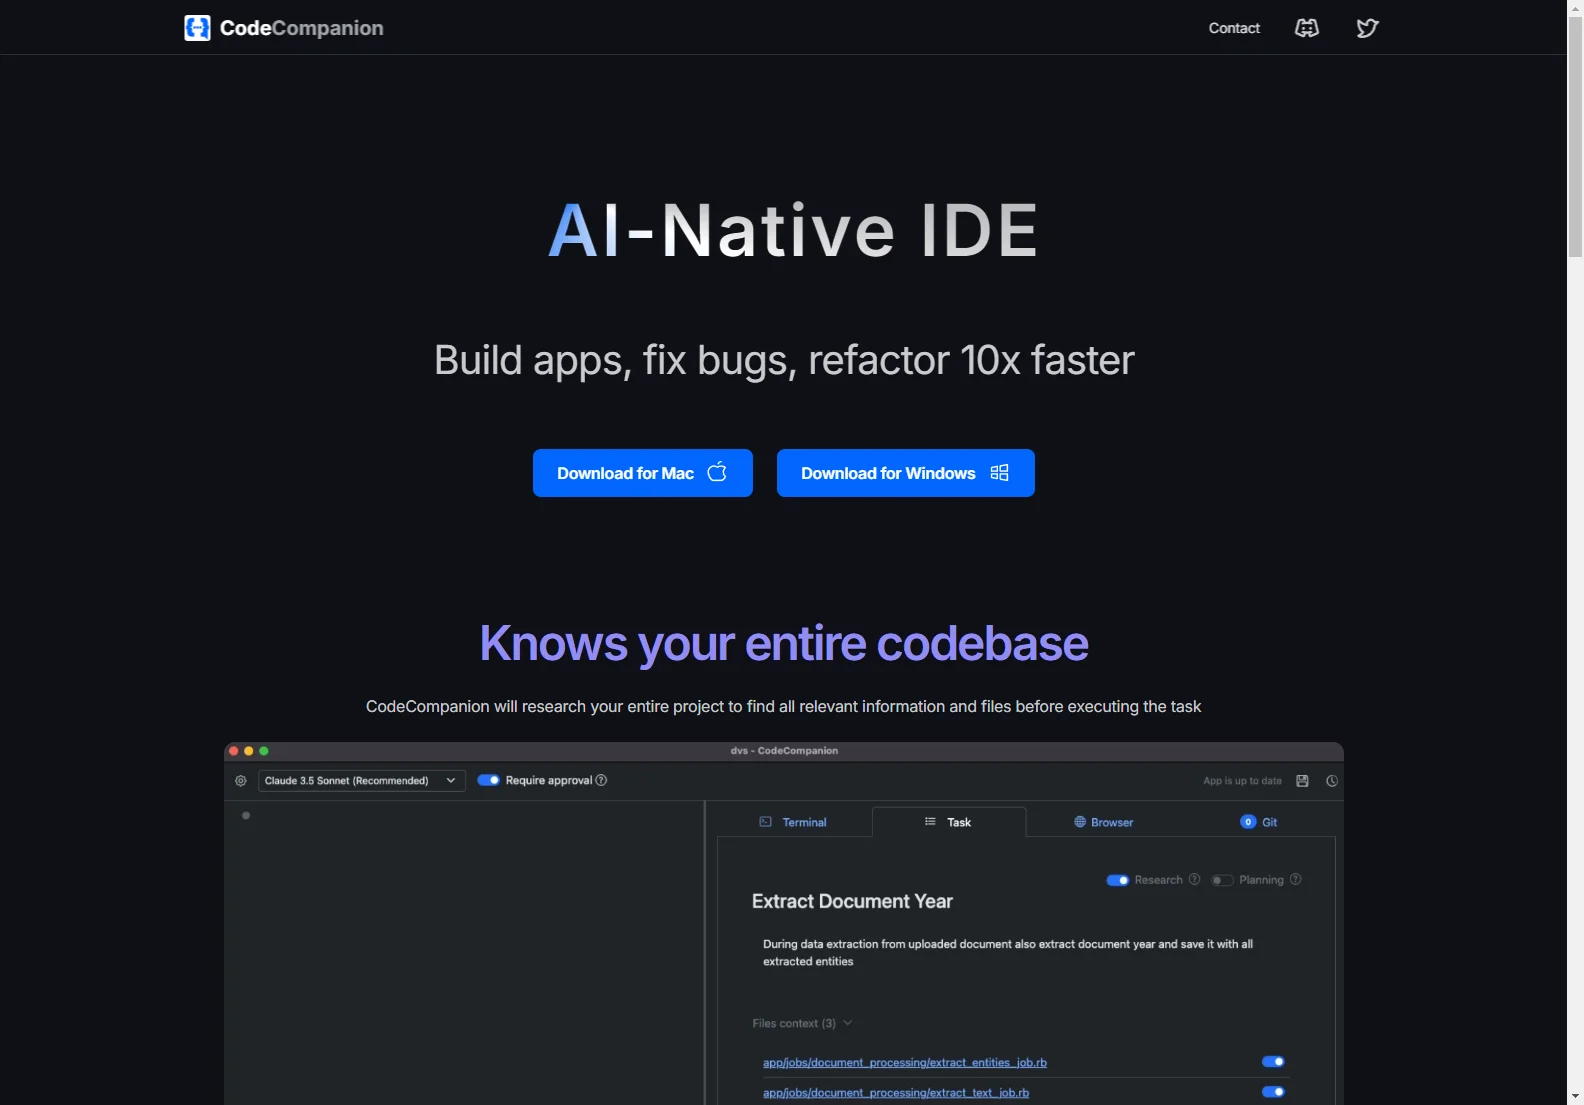Screen dimensions: 1584x1105
Task: Switch to the Git tab
Action: [1259, 822]
